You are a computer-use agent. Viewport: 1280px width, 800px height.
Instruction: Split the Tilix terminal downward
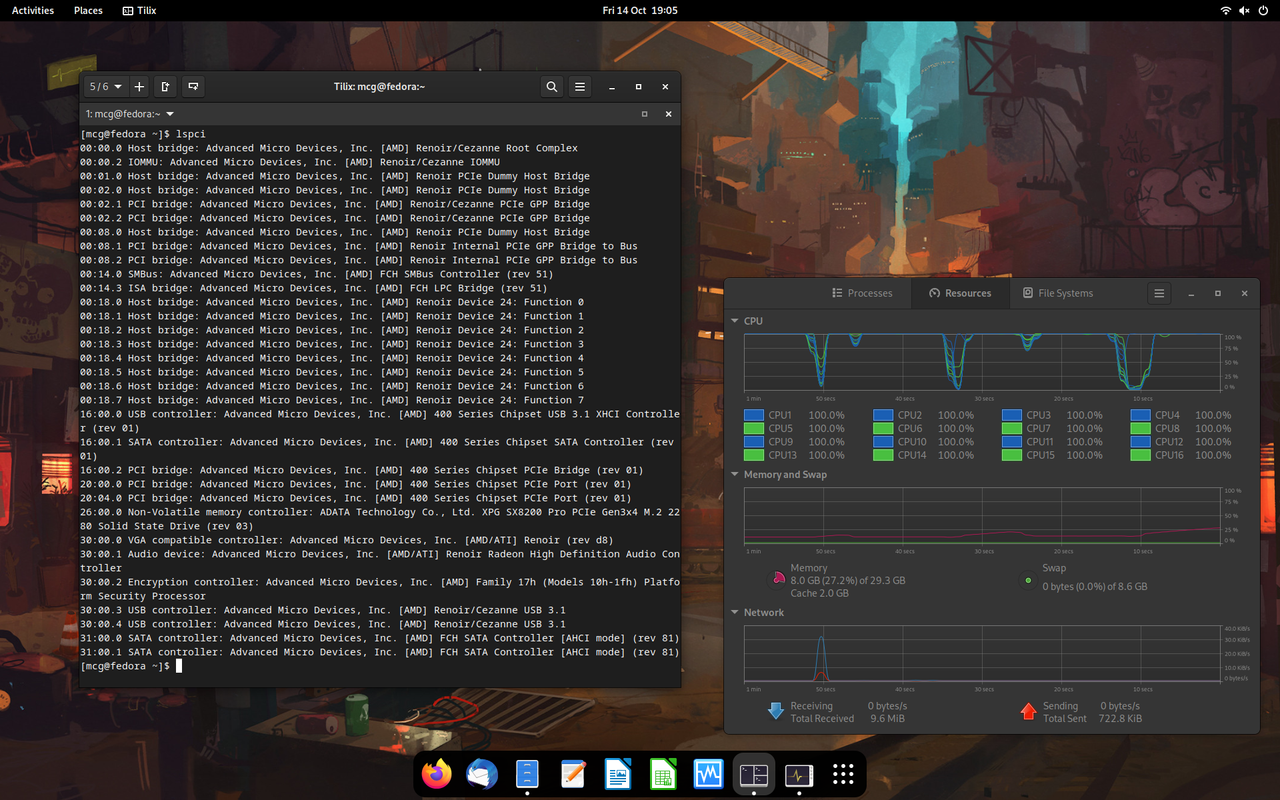(192, 86)
